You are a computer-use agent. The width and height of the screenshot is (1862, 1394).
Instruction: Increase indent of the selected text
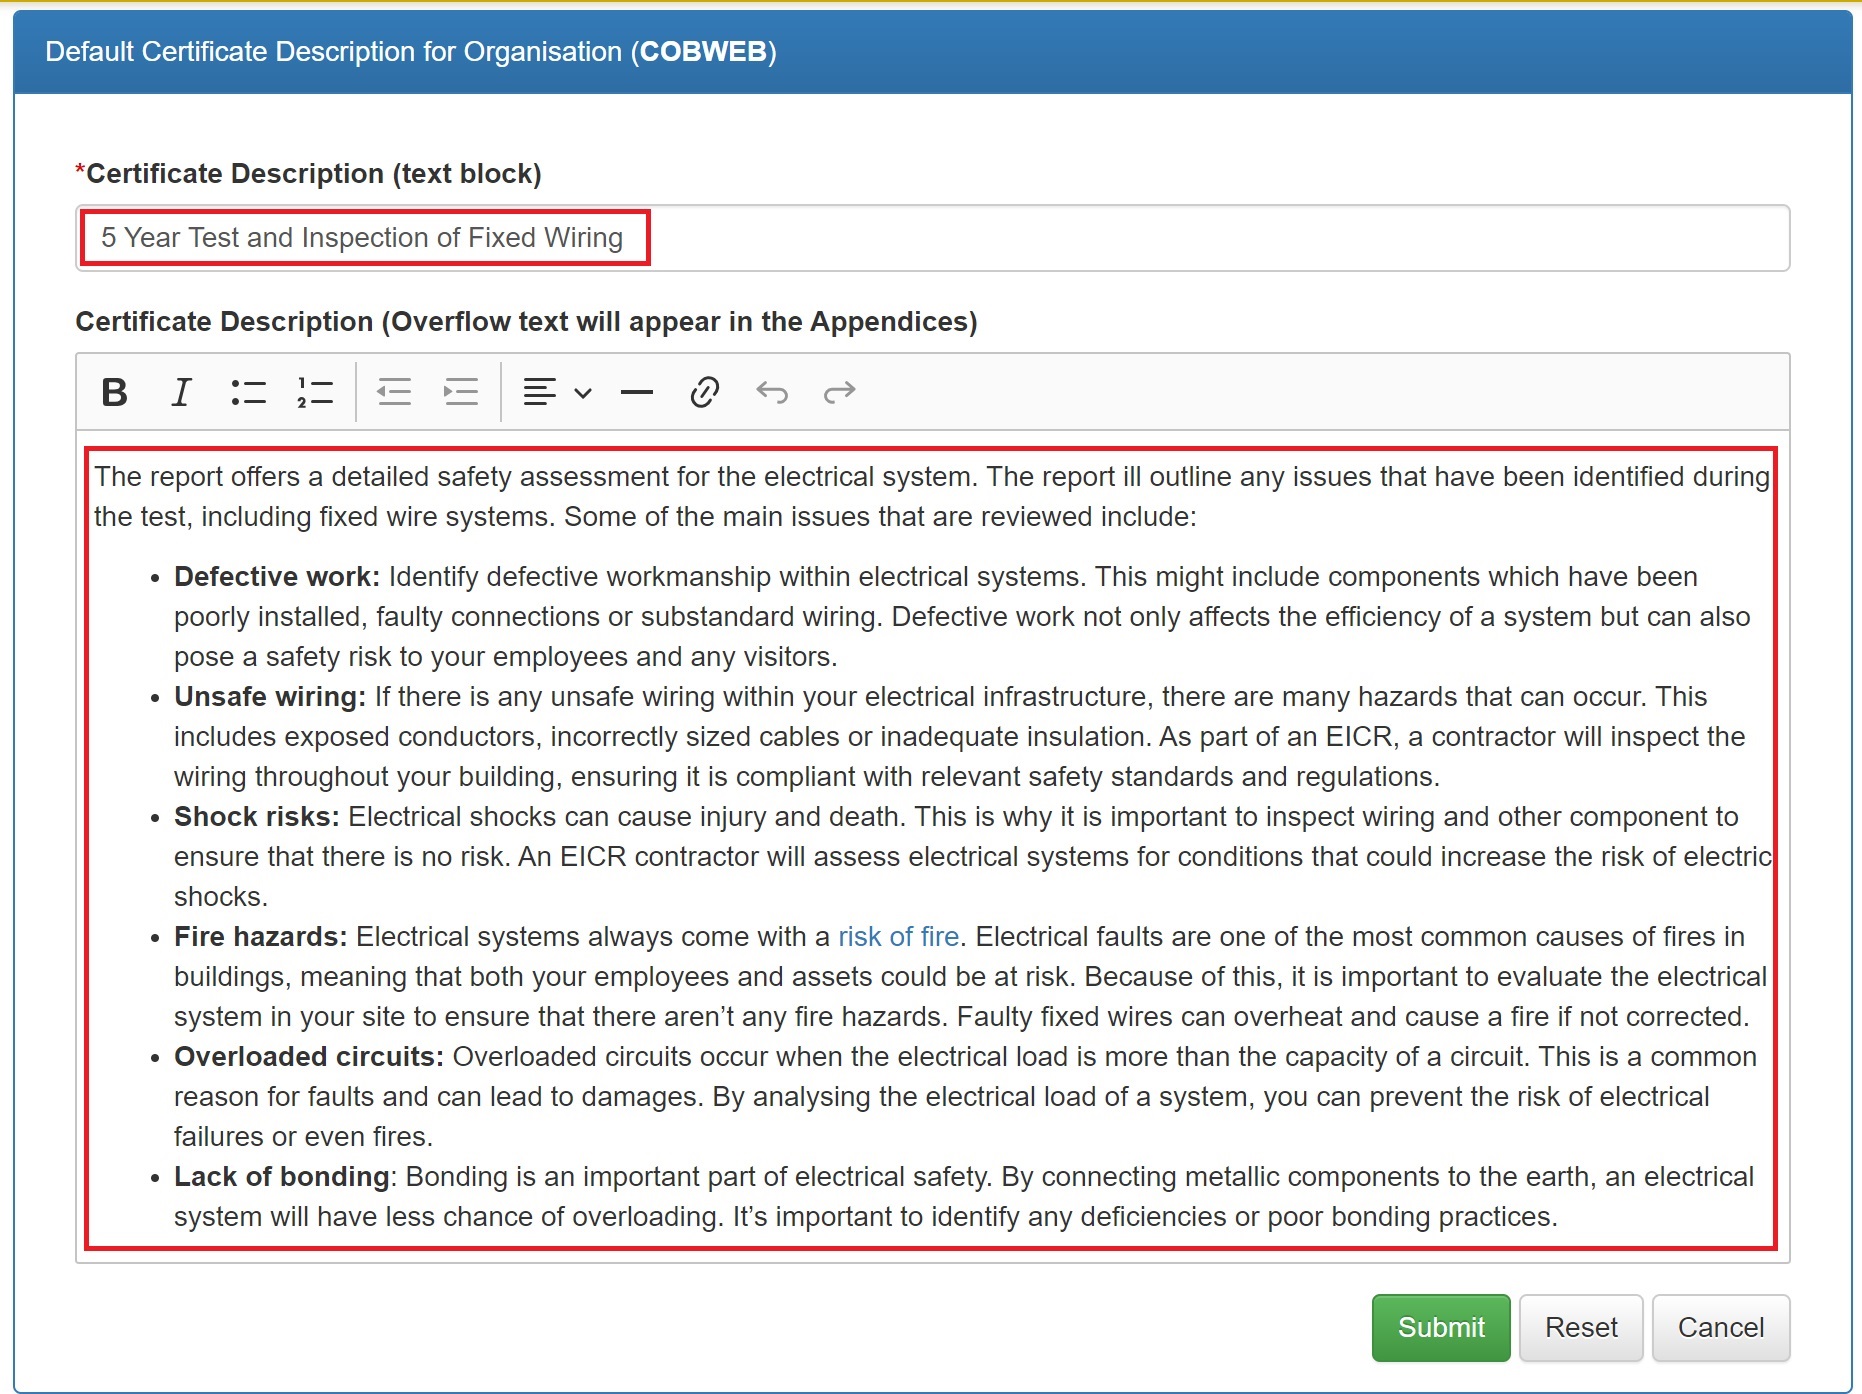click(461, 392)
